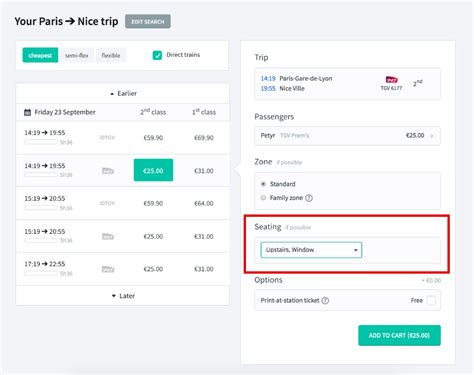This screenshot has width=474, height=375.
Task: Click Add to Cart (€25.00)
Action: point(399,335)
